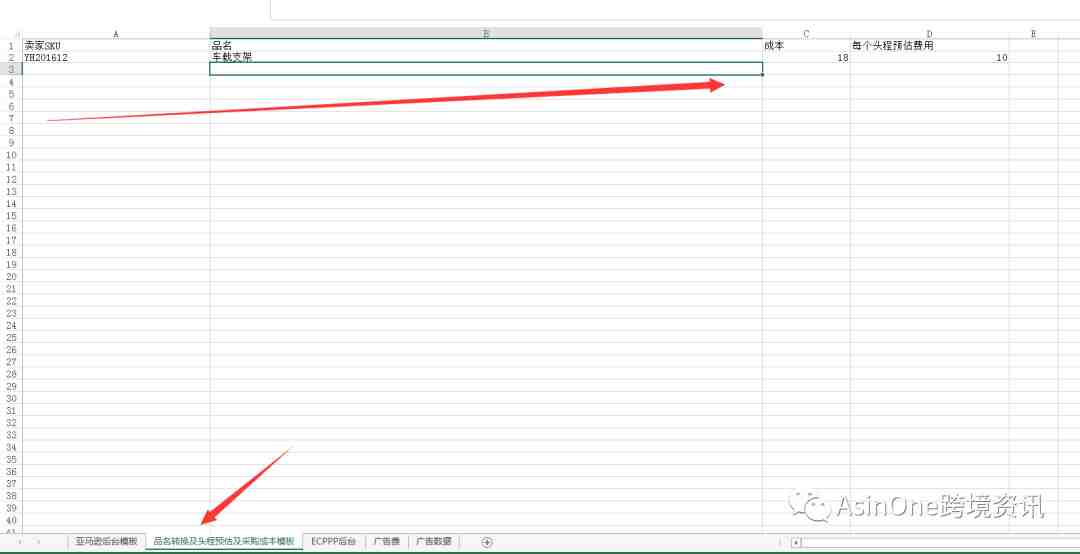1080x554 pixels.
Task: Add a new sheet with plus icon
Action: (487, 542)
